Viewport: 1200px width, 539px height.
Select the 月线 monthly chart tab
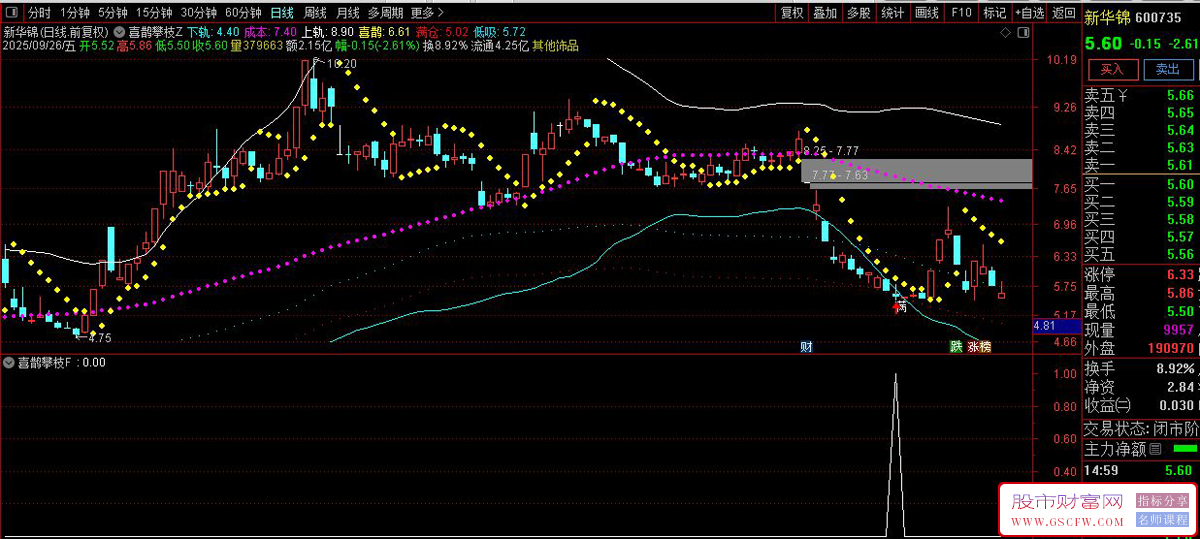pos(347,13)
